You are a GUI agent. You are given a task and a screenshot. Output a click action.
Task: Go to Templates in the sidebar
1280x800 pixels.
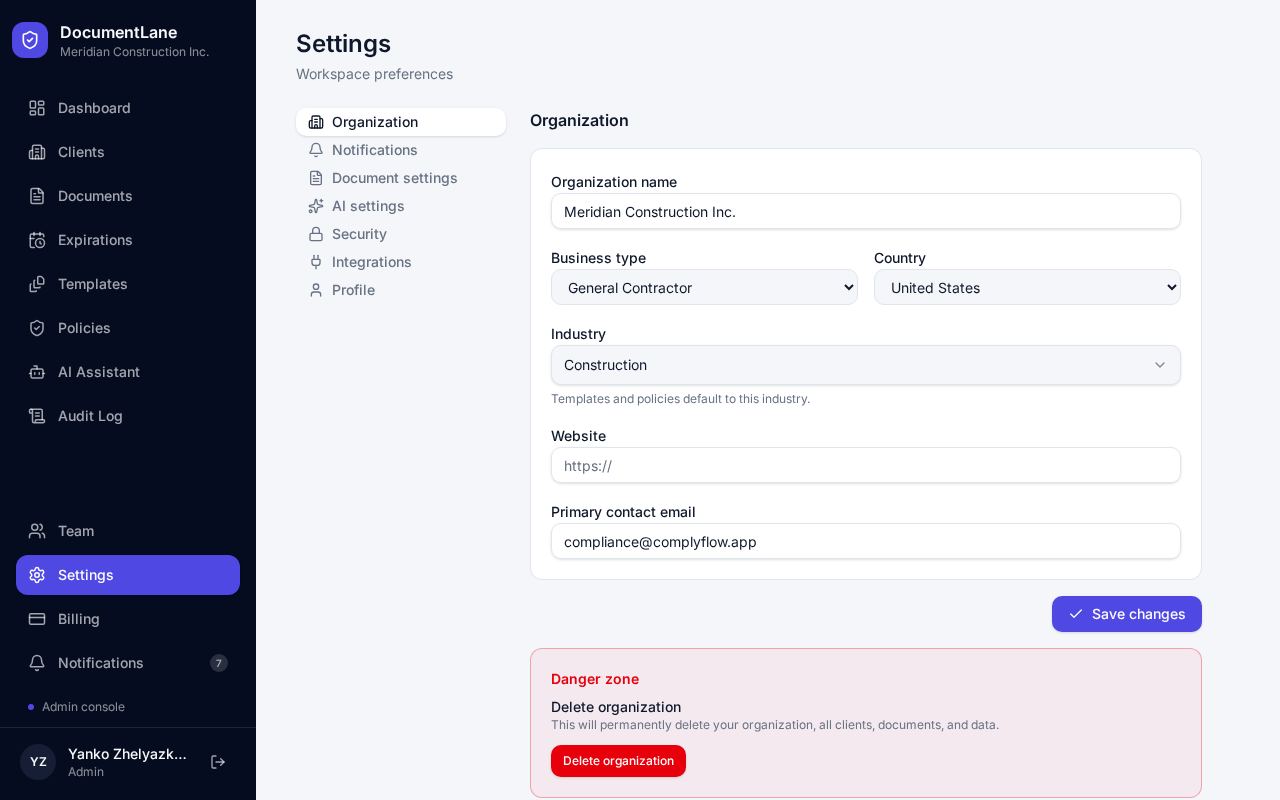[x=128, y=284]
